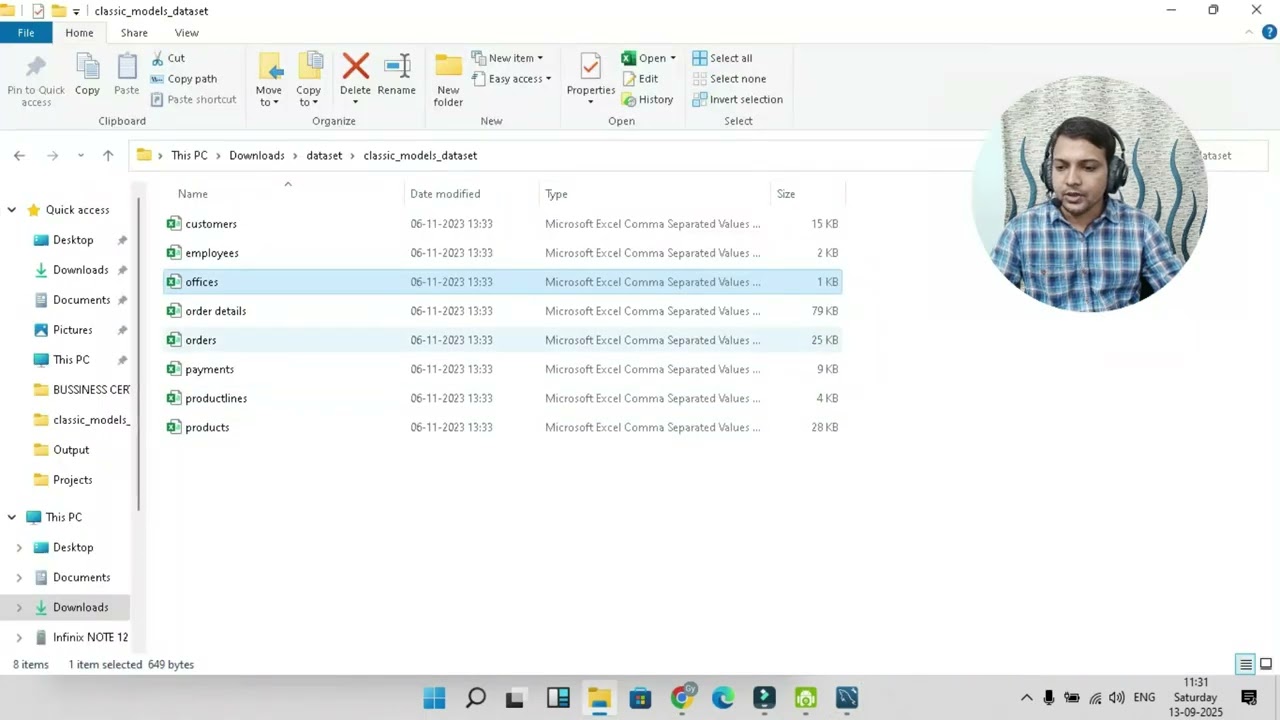The image size is (1280, 720).
Task: Open recent locations dropdown arrow
Action: [80, 155]
